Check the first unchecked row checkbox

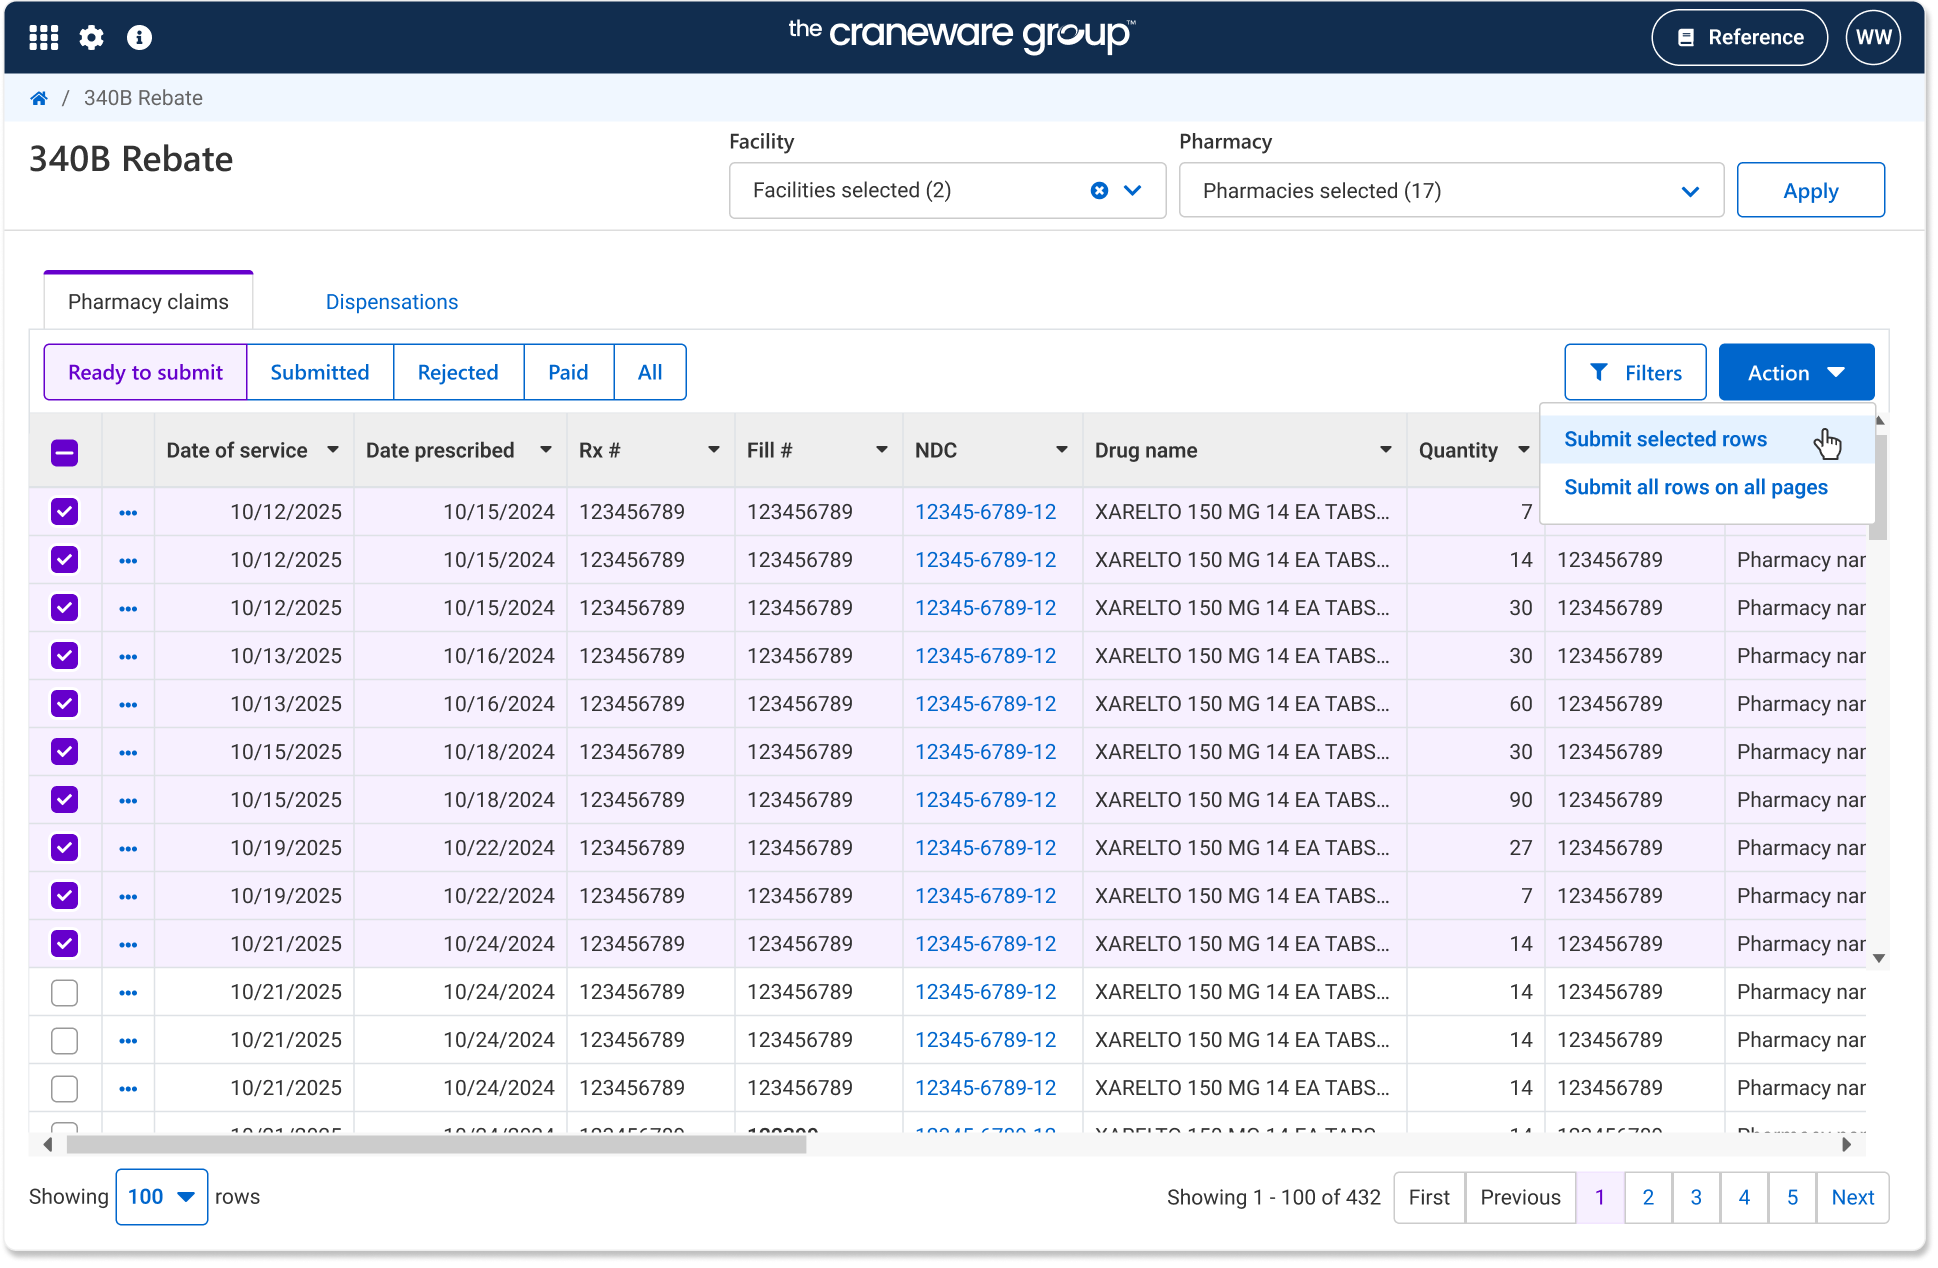64,992
